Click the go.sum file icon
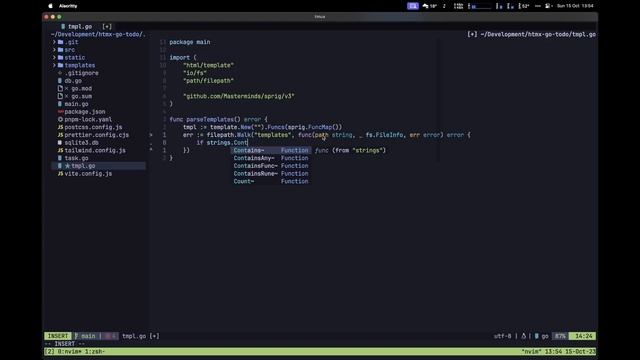Image resolution: width=640 pixels, height=360 pixels. click(x=60, y=96)
